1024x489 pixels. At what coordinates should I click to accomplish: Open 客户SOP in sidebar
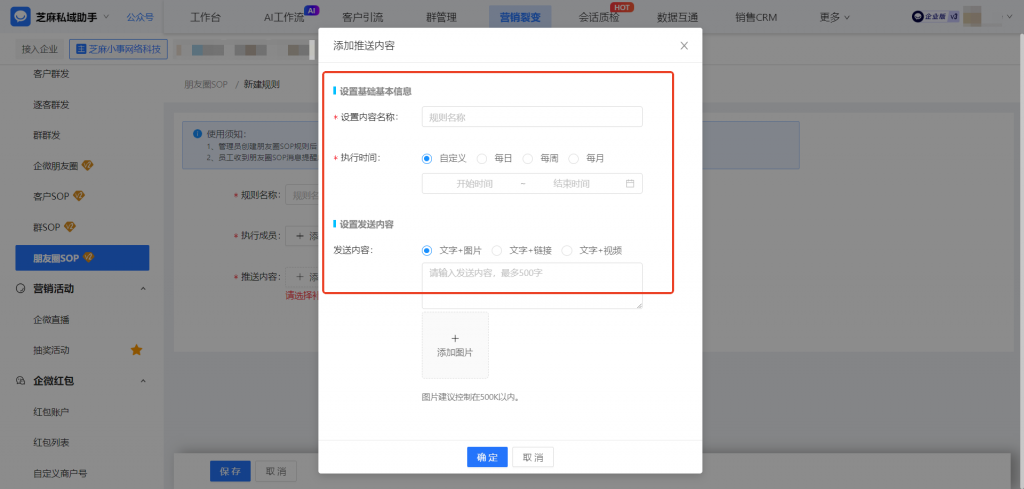click(52, 196)
